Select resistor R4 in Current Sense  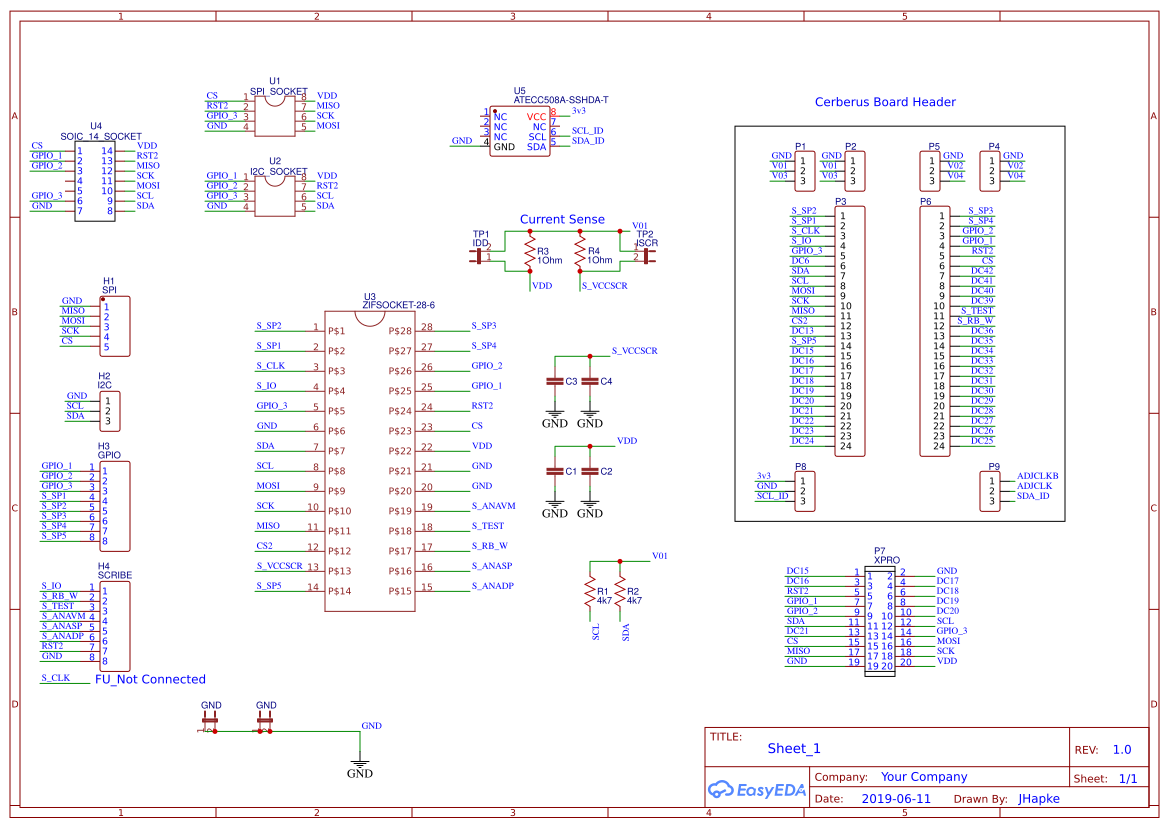pyautogui.click(x=580, y=253)
